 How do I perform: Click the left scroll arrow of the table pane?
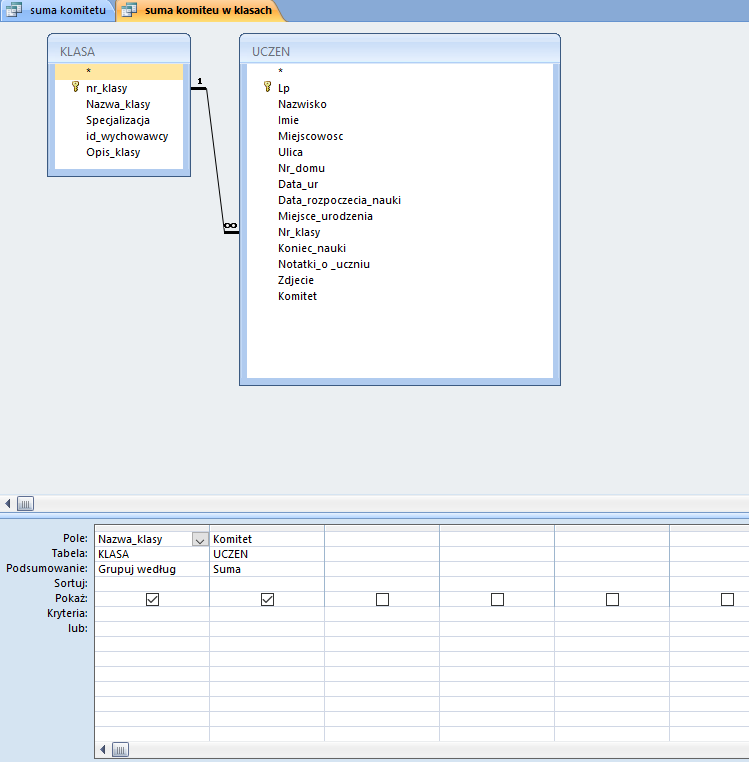(x=8, y=504)
